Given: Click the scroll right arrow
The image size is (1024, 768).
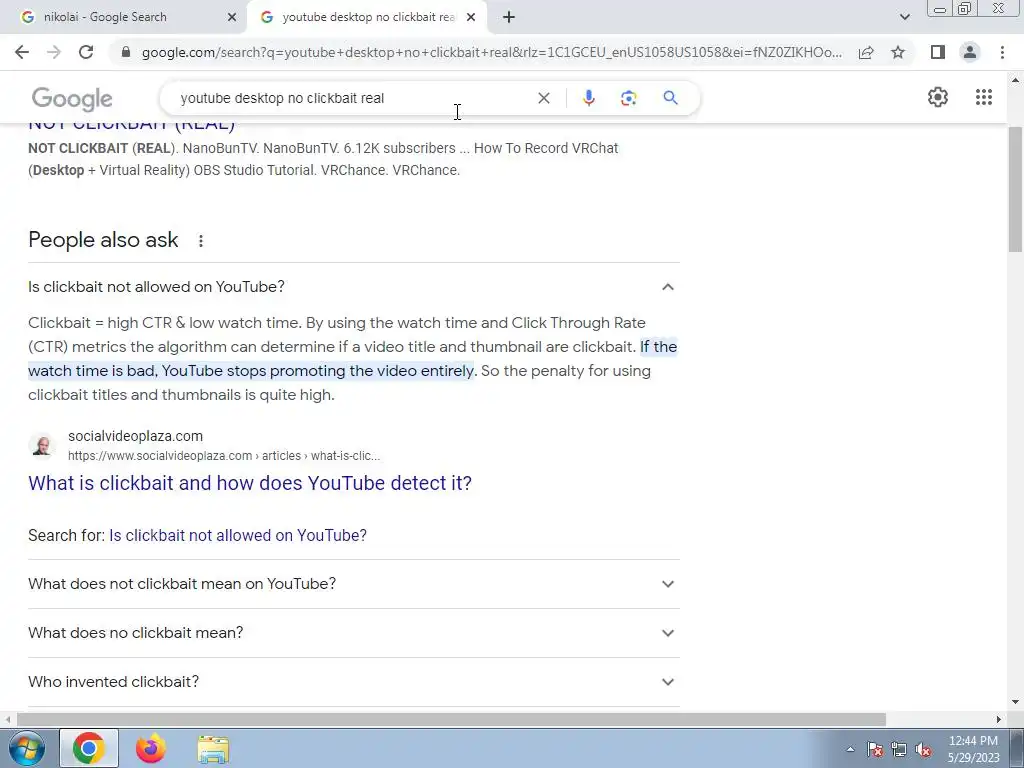Looking at the screenshot, I should point(999,720).
